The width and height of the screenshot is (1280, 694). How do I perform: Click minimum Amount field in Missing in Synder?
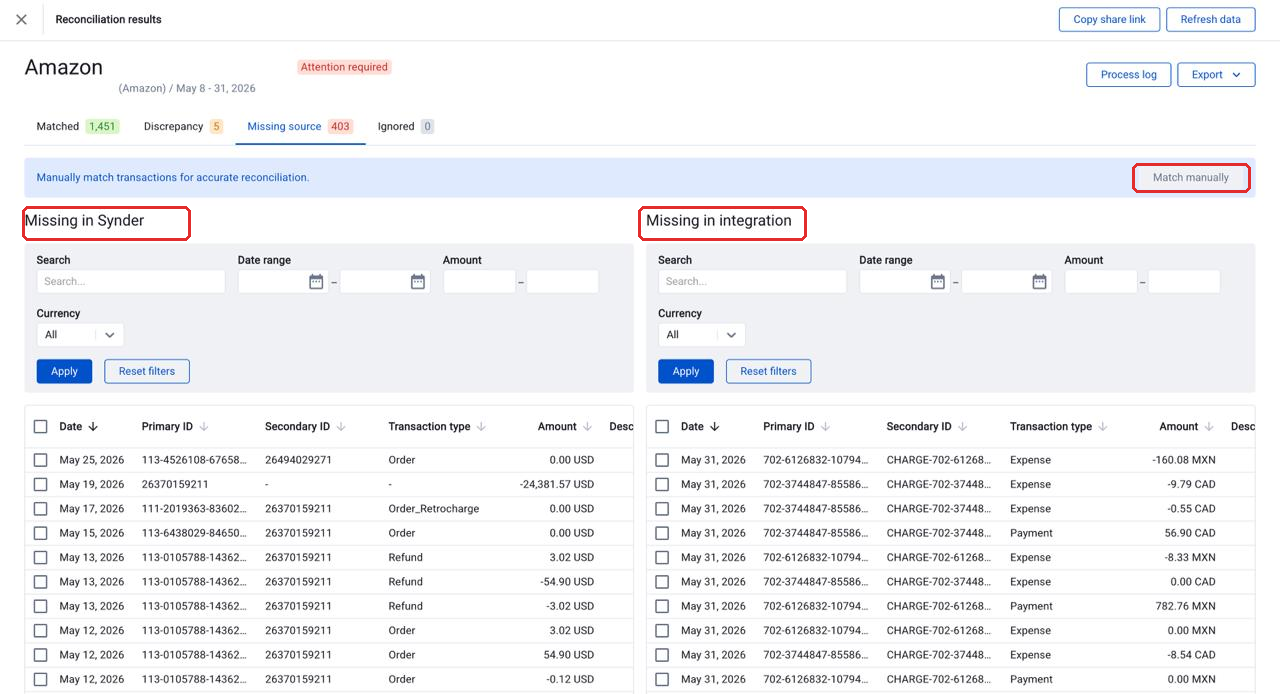[x=479, y=282]
